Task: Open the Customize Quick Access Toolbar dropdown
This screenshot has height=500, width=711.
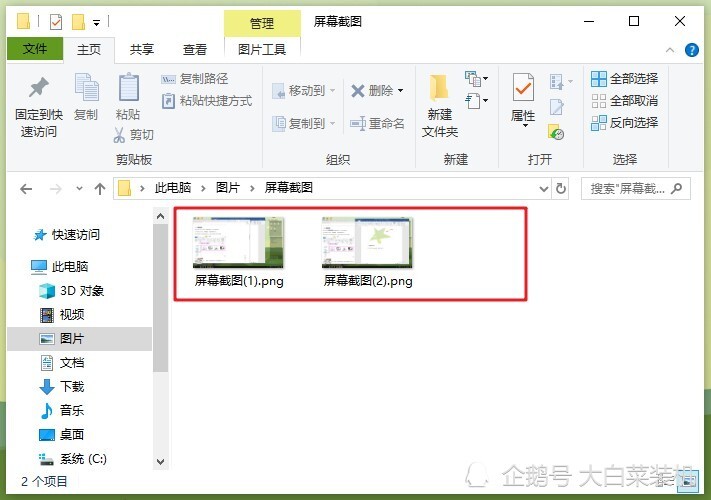Action: (97, 22)
